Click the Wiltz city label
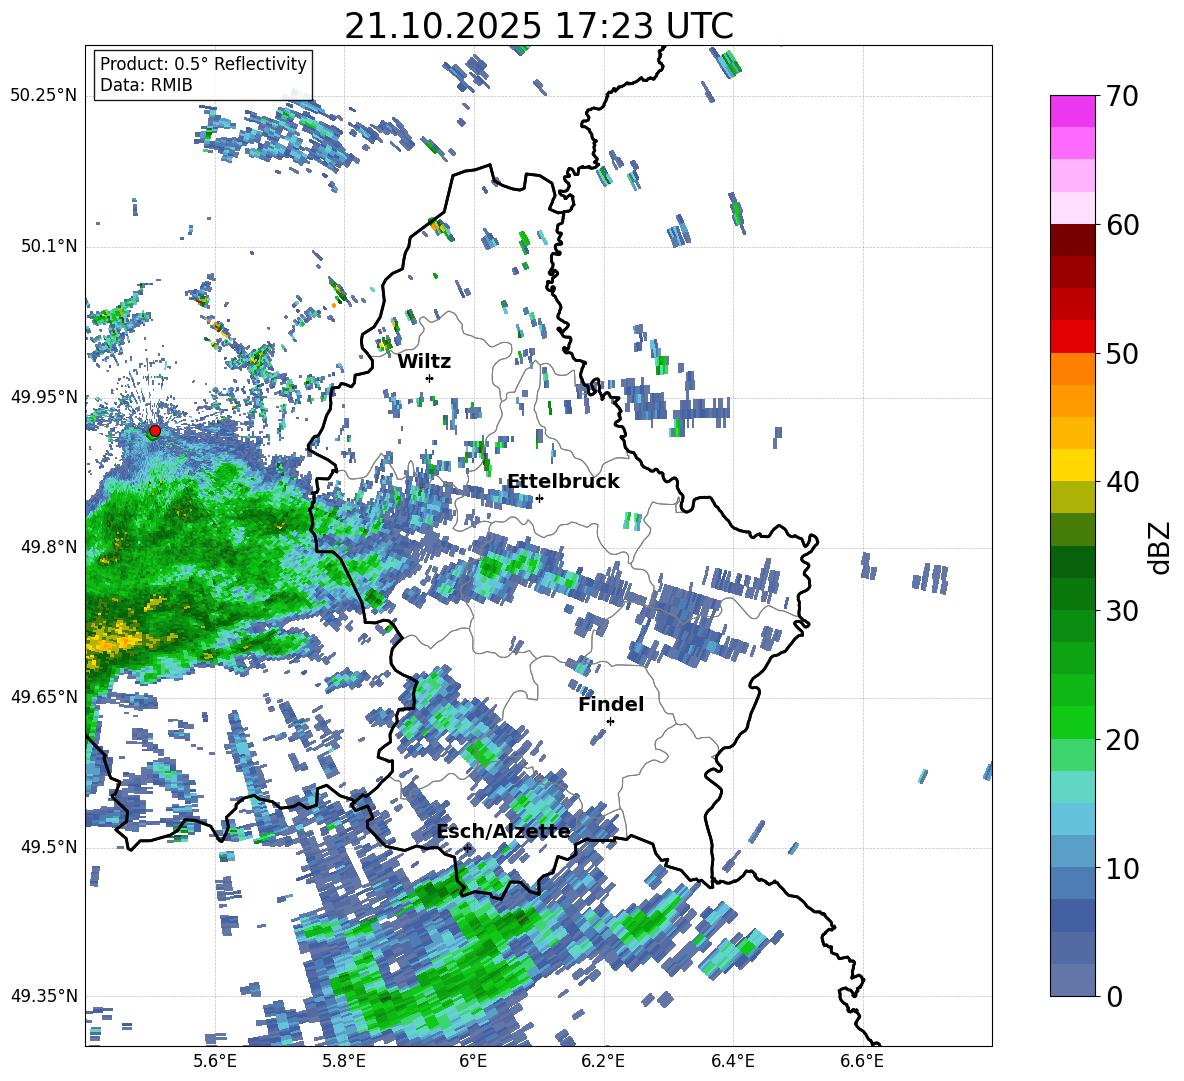1184x1081 pixels. [424, 362]
